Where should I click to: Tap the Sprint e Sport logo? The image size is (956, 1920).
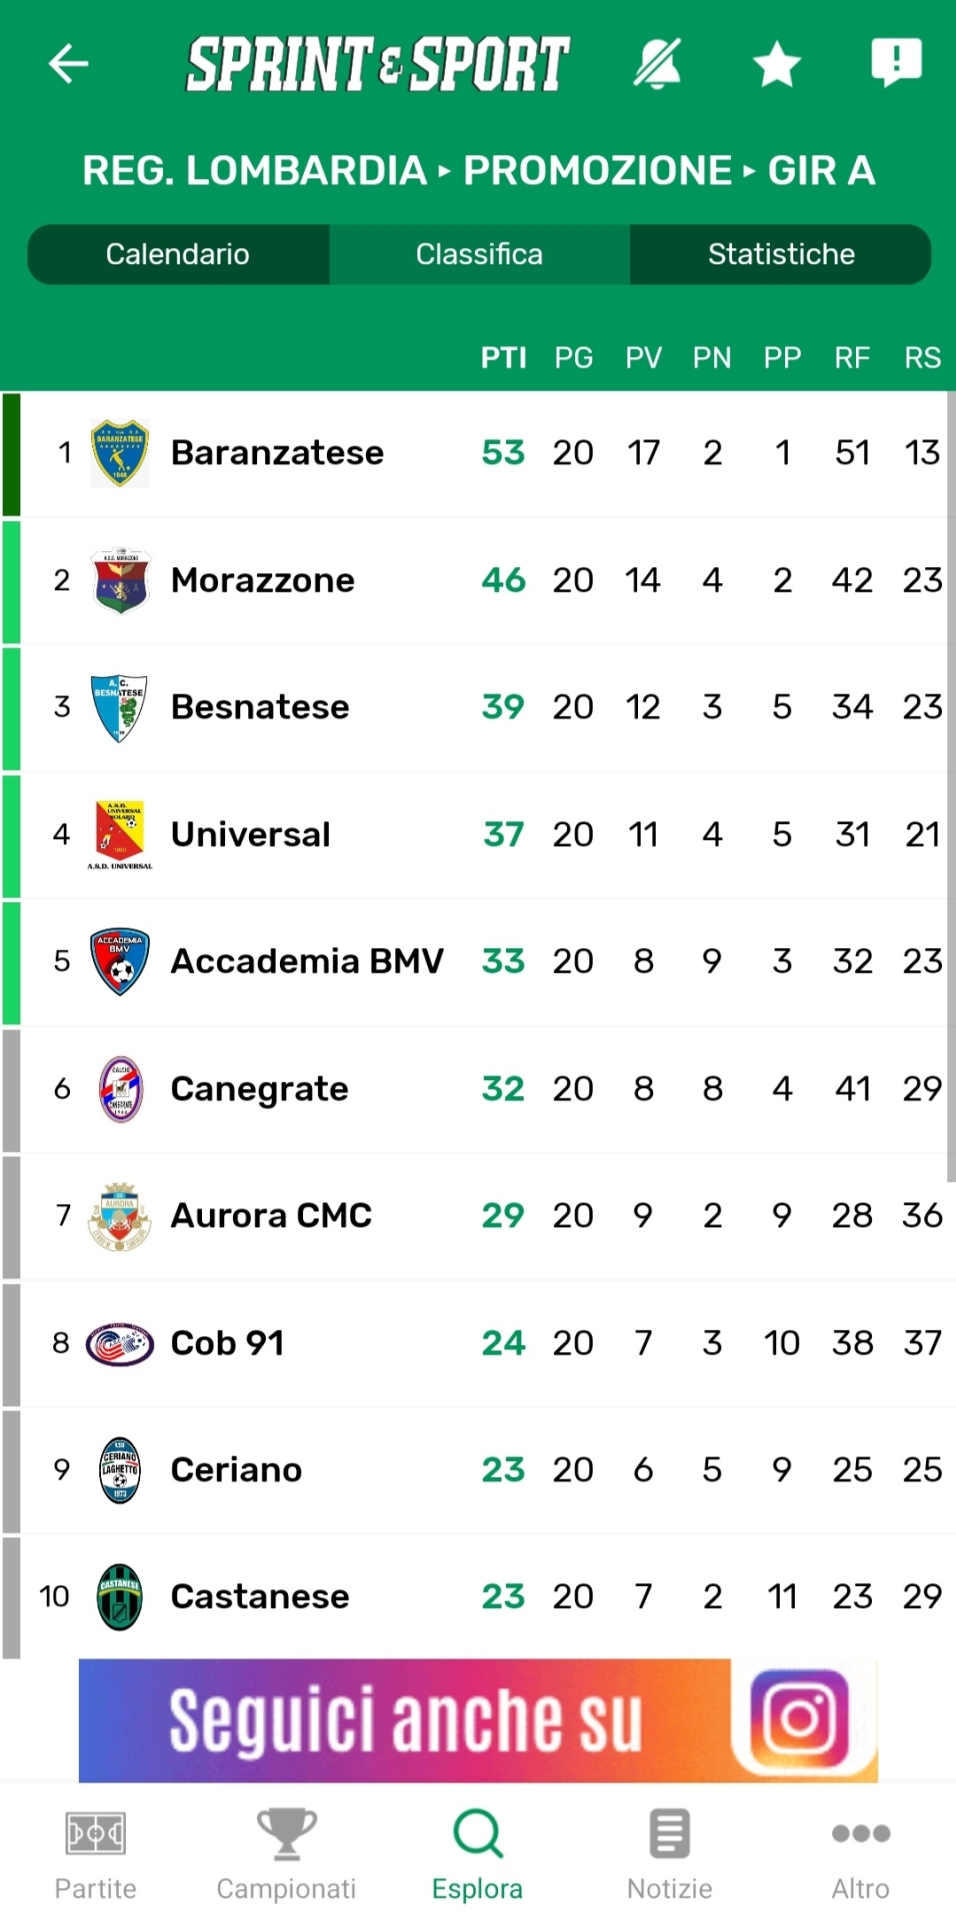378,64
